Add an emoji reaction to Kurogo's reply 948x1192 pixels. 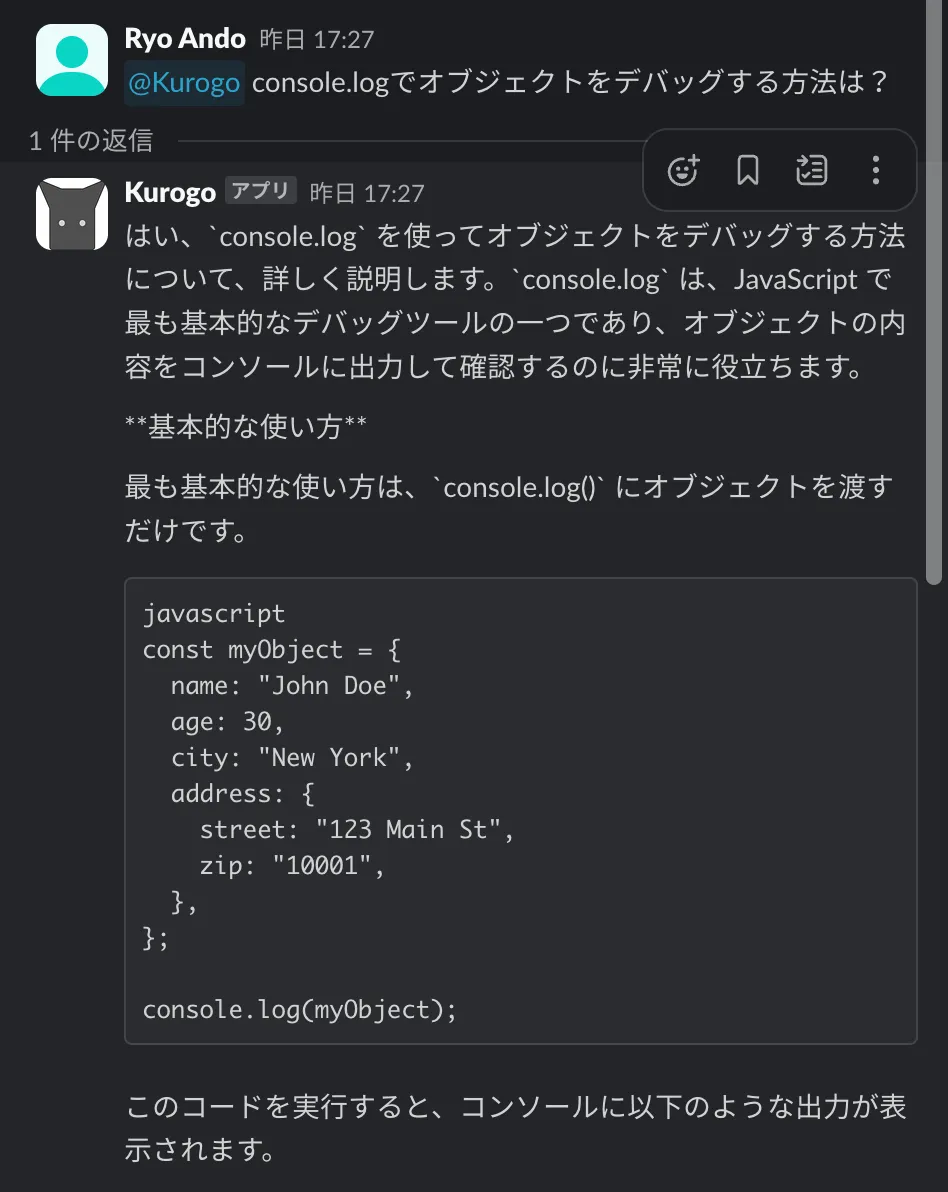point(683,171)
